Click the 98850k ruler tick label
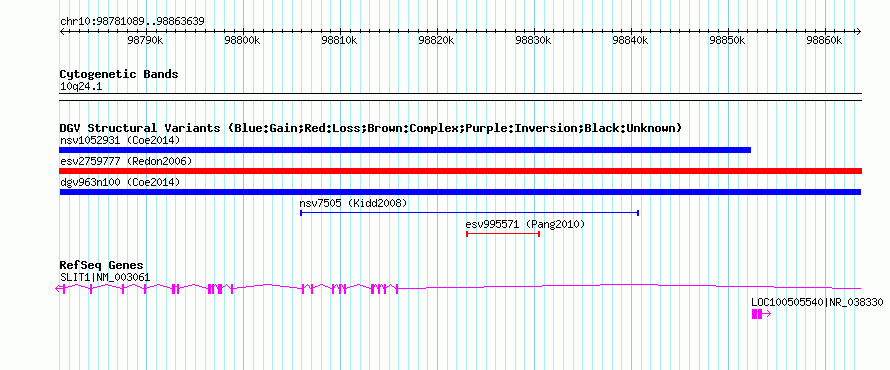 tap(728, 41)
